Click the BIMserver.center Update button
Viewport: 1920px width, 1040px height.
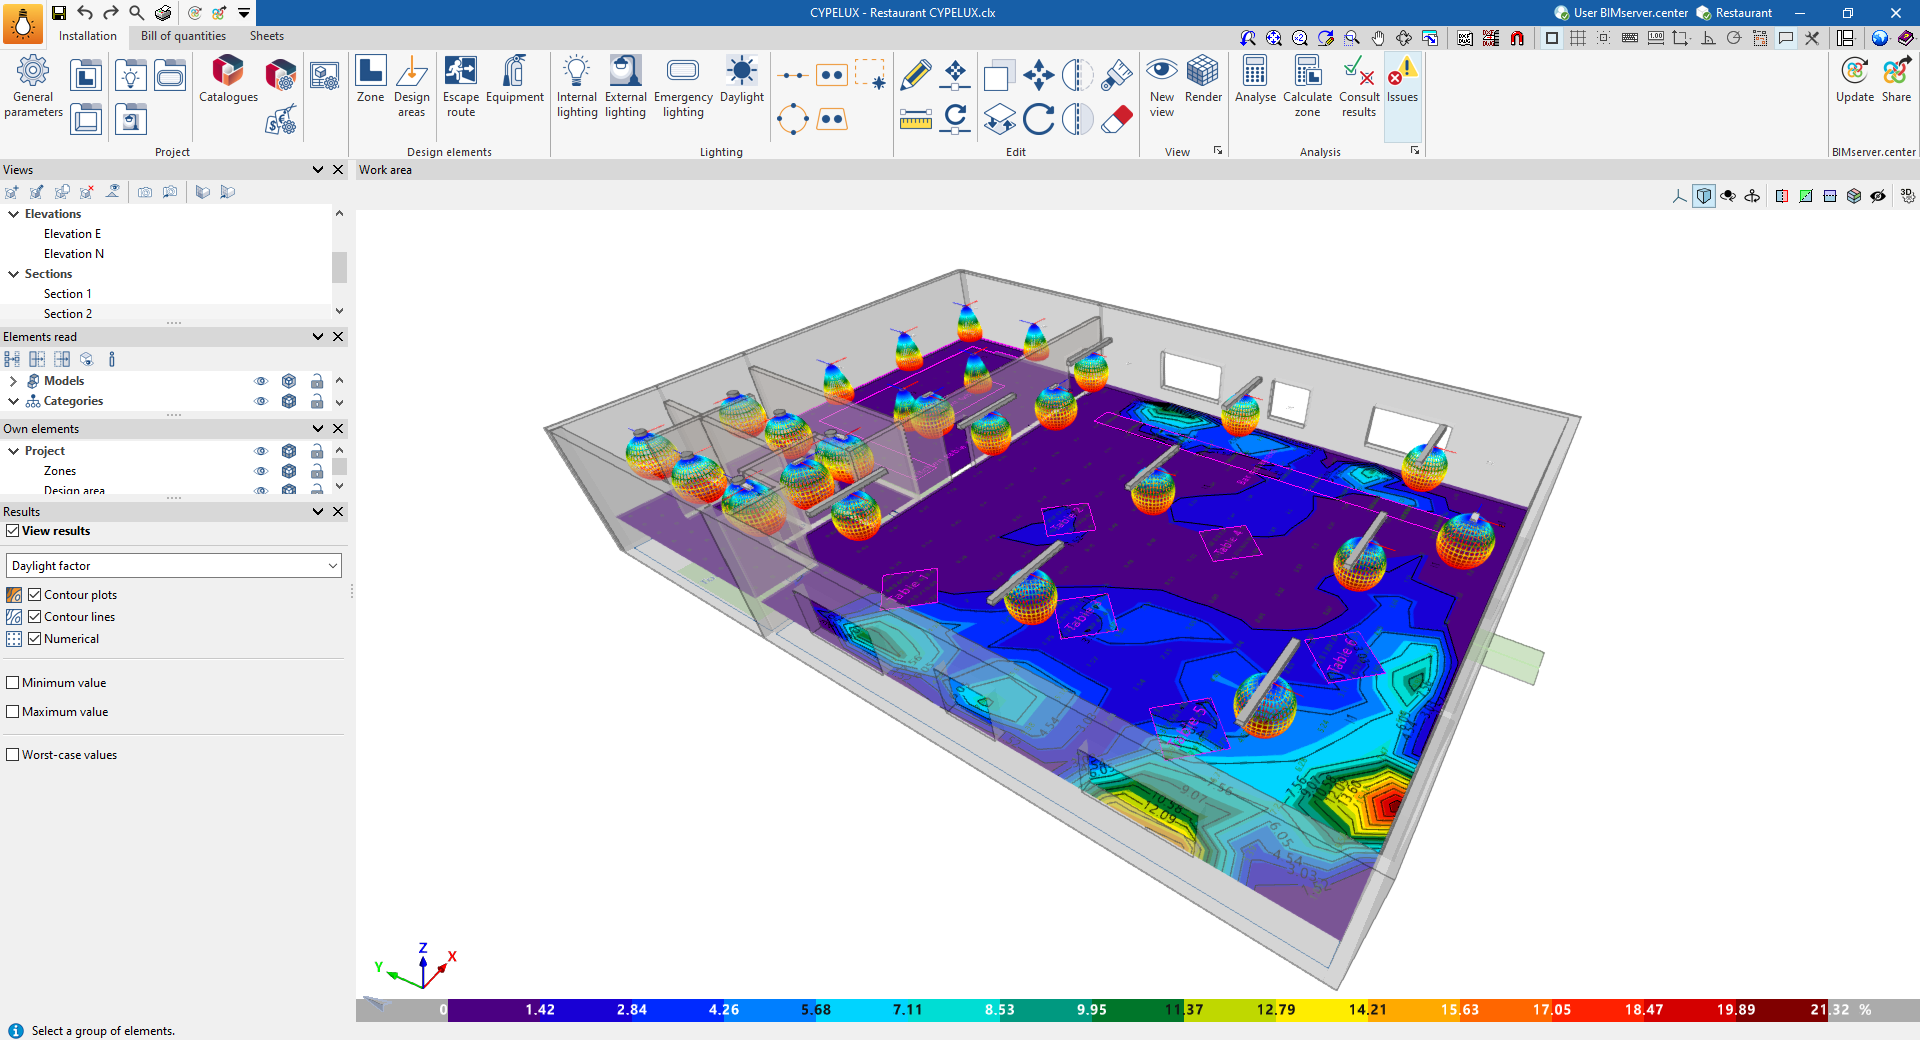[x=1855, y=80]
